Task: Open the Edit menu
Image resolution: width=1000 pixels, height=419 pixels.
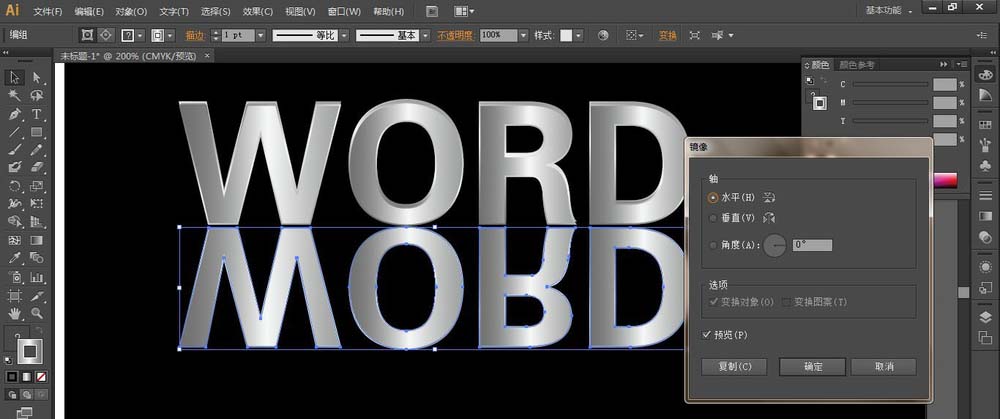Action: tap(89, 11)
